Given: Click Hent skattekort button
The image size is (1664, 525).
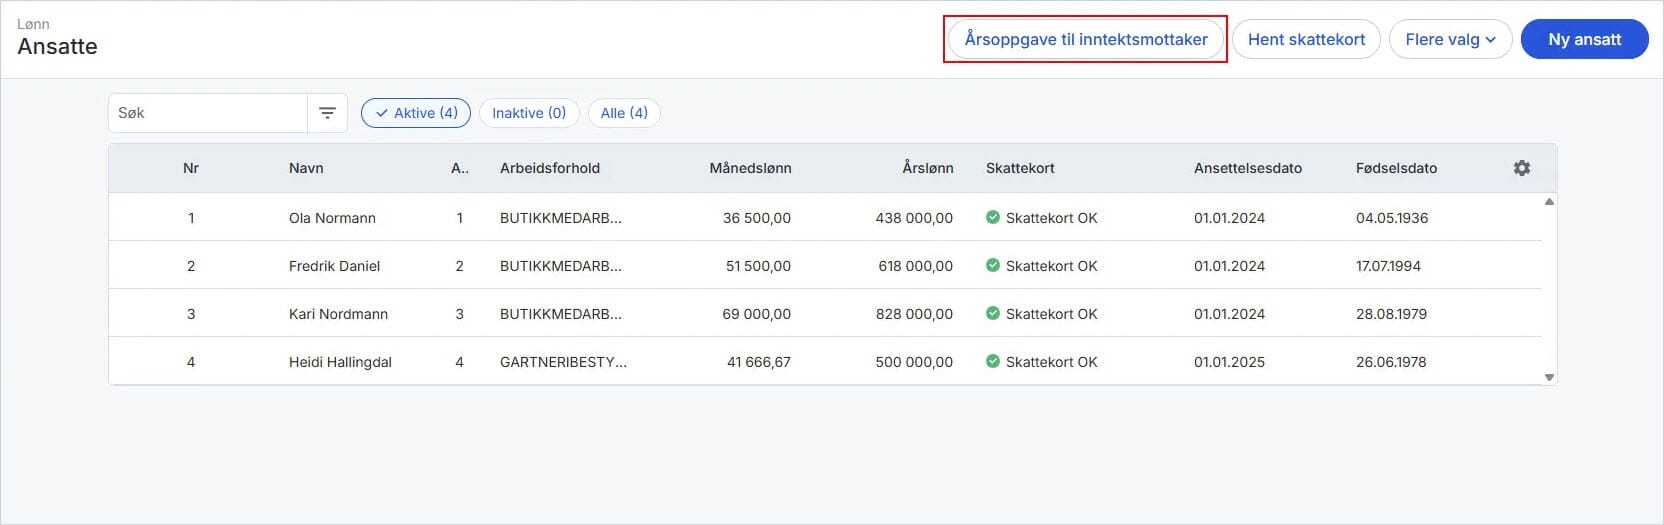Looking at the screenshot, I should (1306, 39).
